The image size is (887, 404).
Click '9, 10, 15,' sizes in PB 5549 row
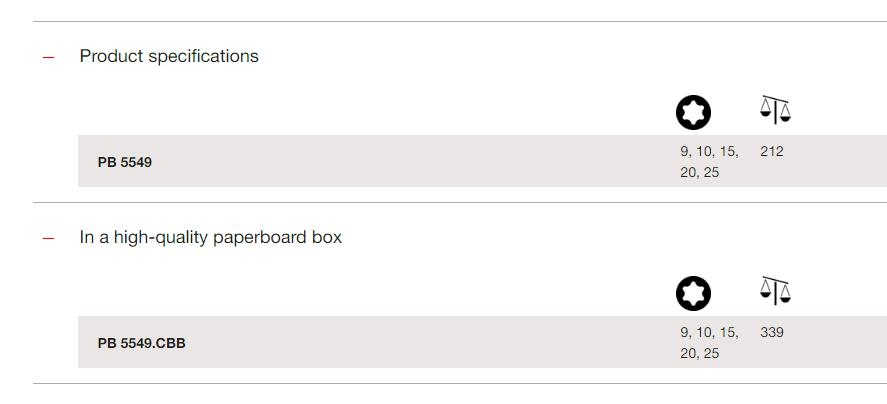[709, 152]
